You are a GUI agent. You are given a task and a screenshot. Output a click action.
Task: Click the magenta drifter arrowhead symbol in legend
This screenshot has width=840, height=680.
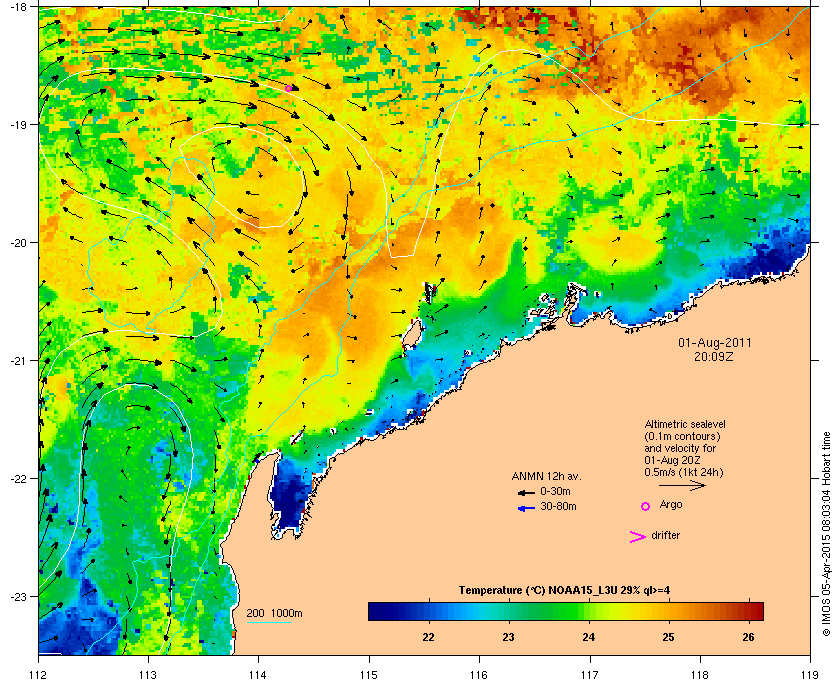click(x=637, y=537)
